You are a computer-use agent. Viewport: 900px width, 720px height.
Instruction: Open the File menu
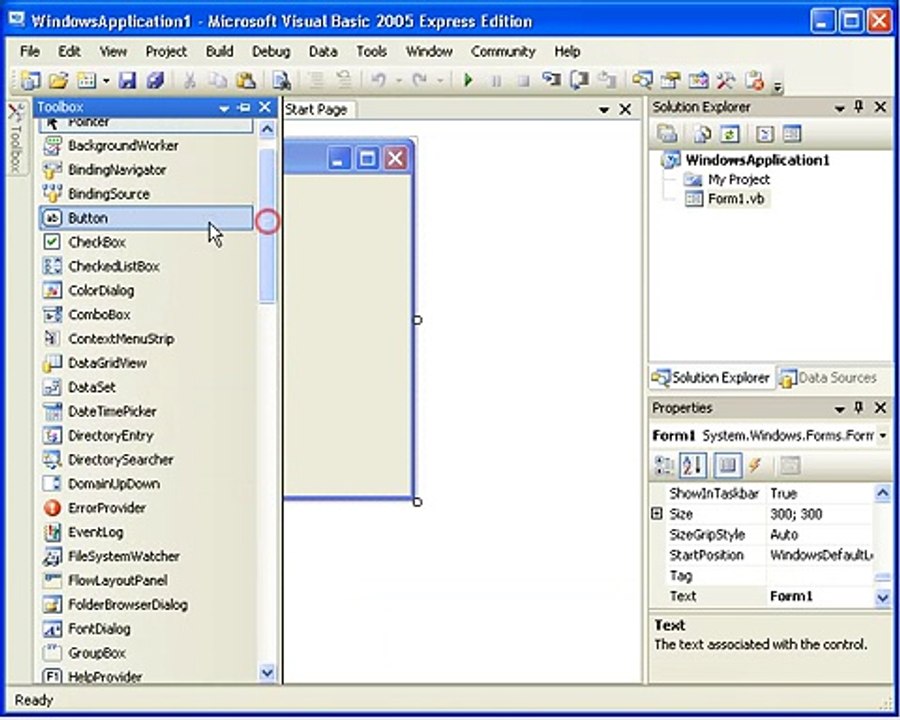[x=30, y=51]
